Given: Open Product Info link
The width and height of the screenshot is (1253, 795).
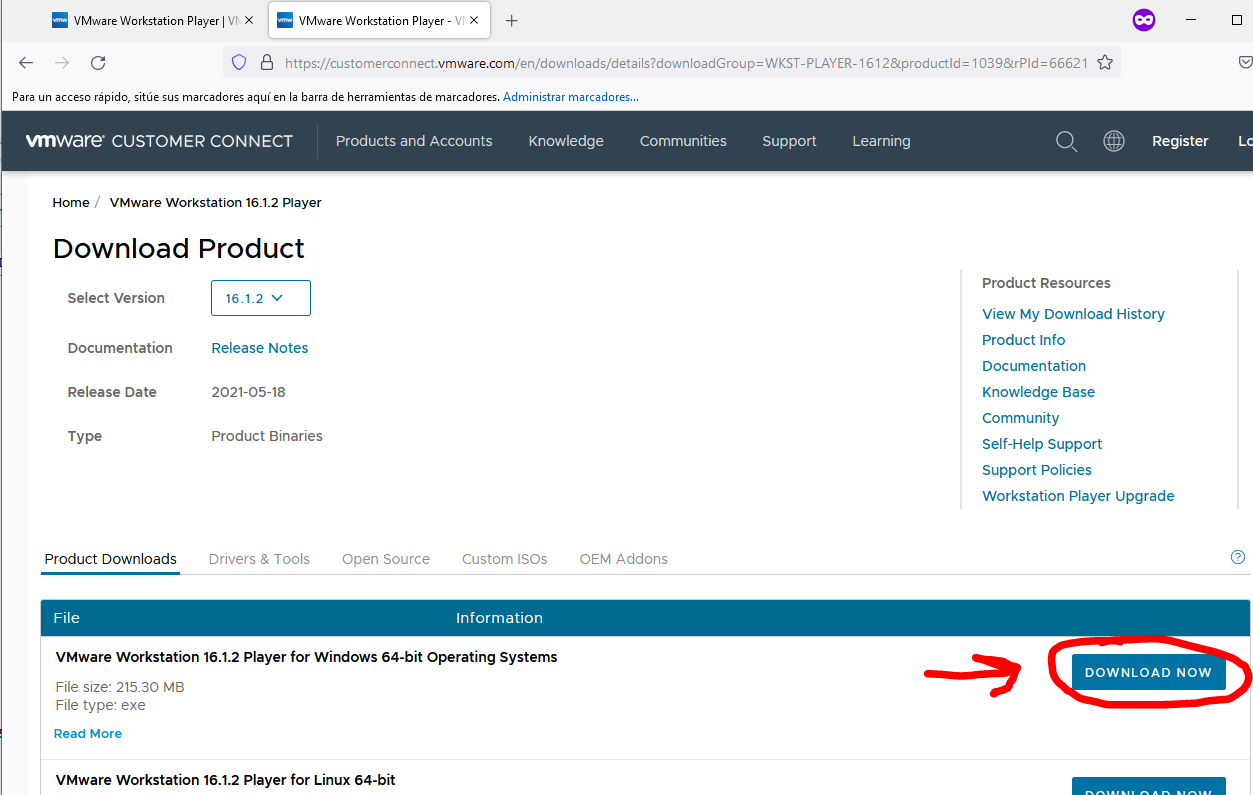Looking at the screenshot, I should pos(1023,340).
